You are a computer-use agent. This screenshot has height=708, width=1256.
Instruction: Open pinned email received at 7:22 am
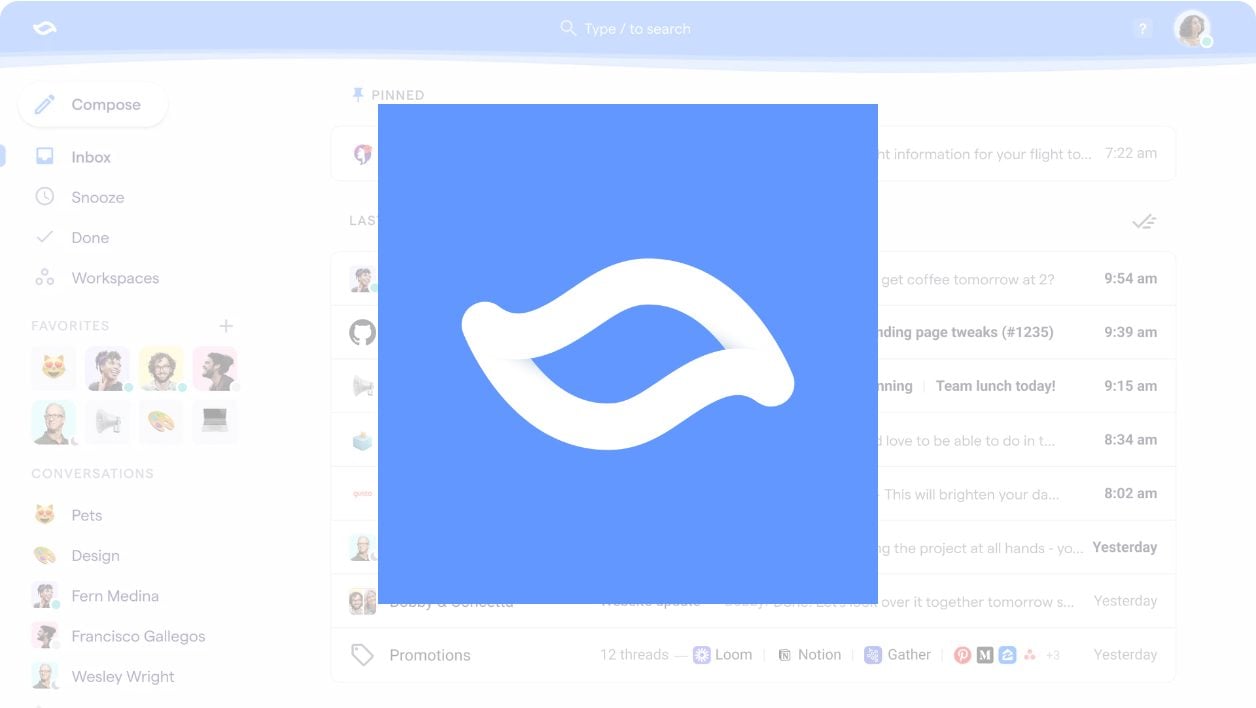pos(753,154)
